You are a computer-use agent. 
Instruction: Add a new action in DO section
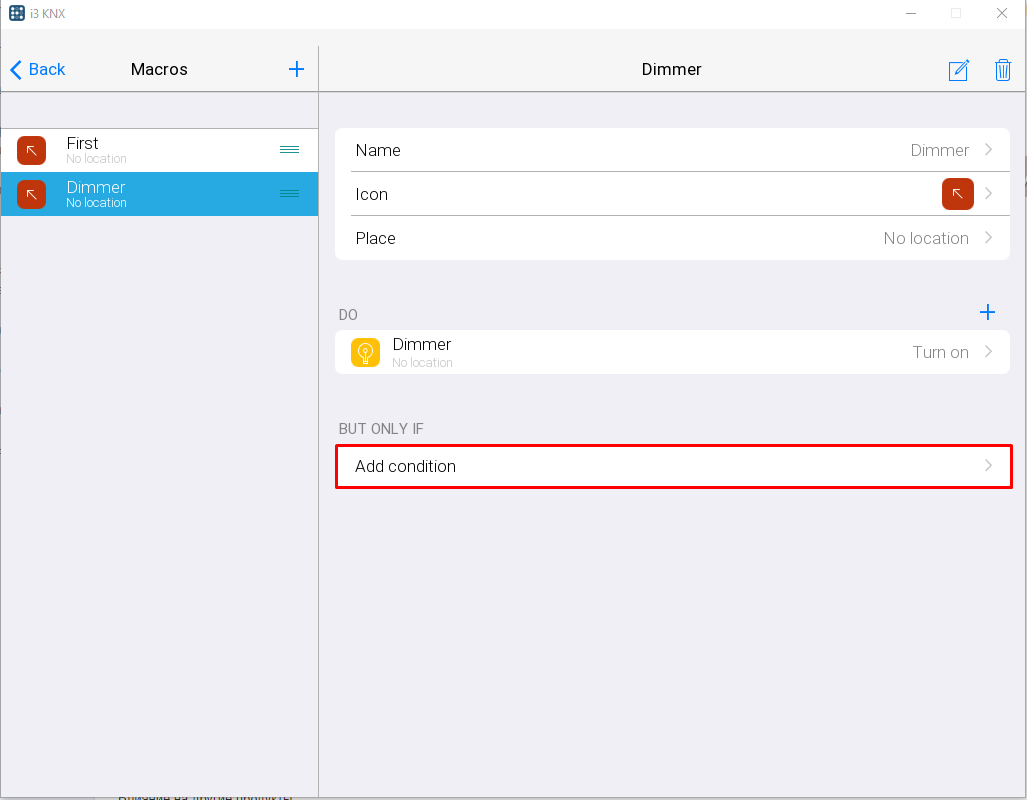pos(987,312)
